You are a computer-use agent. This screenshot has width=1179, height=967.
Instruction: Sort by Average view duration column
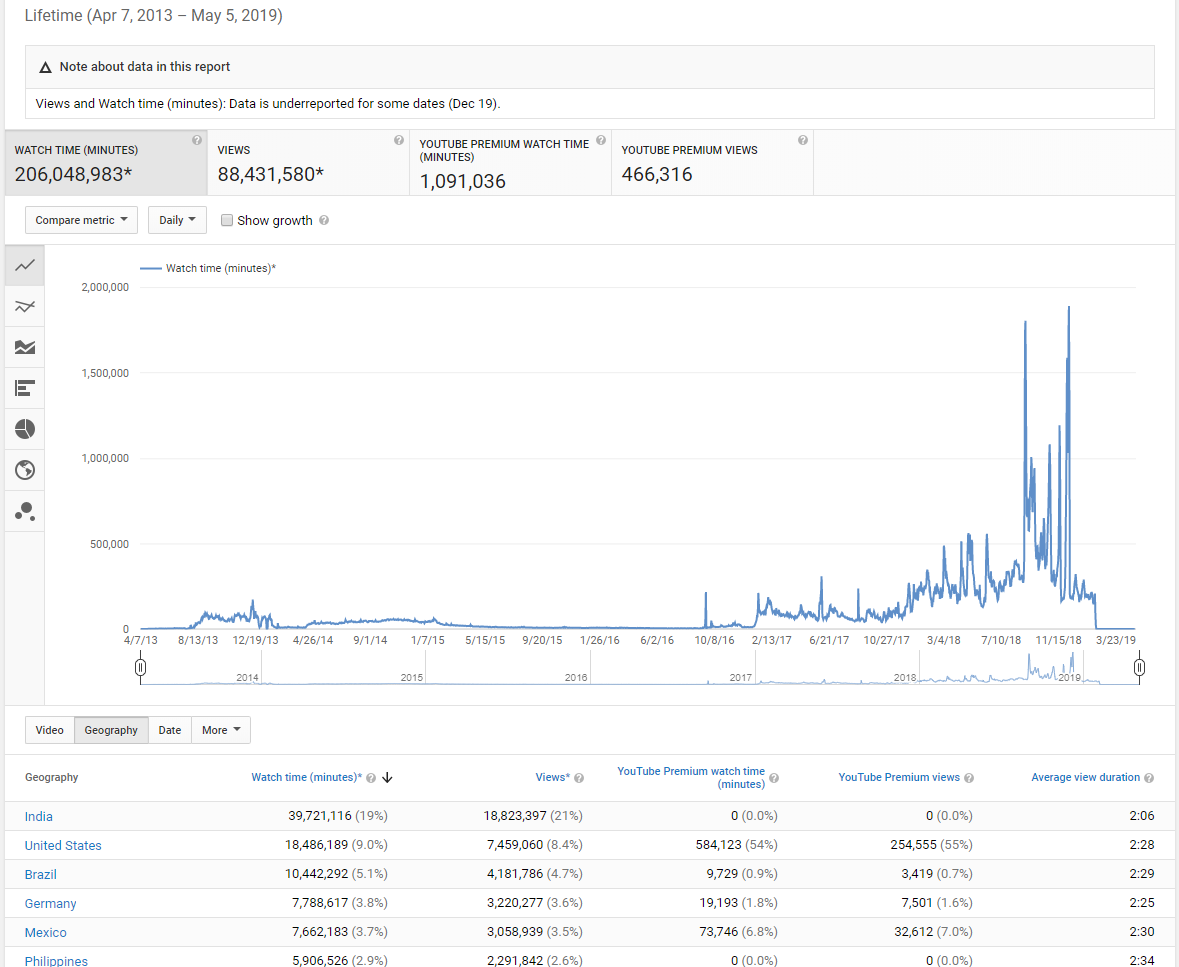point(1085,778)
